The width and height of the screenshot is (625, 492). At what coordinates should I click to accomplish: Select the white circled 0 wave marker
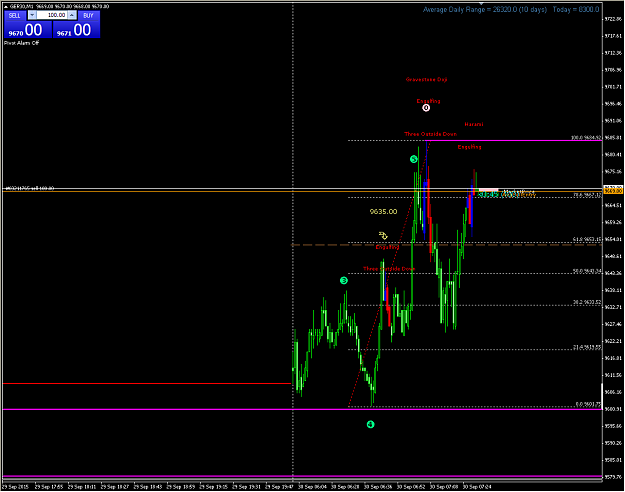pos(426,108)
